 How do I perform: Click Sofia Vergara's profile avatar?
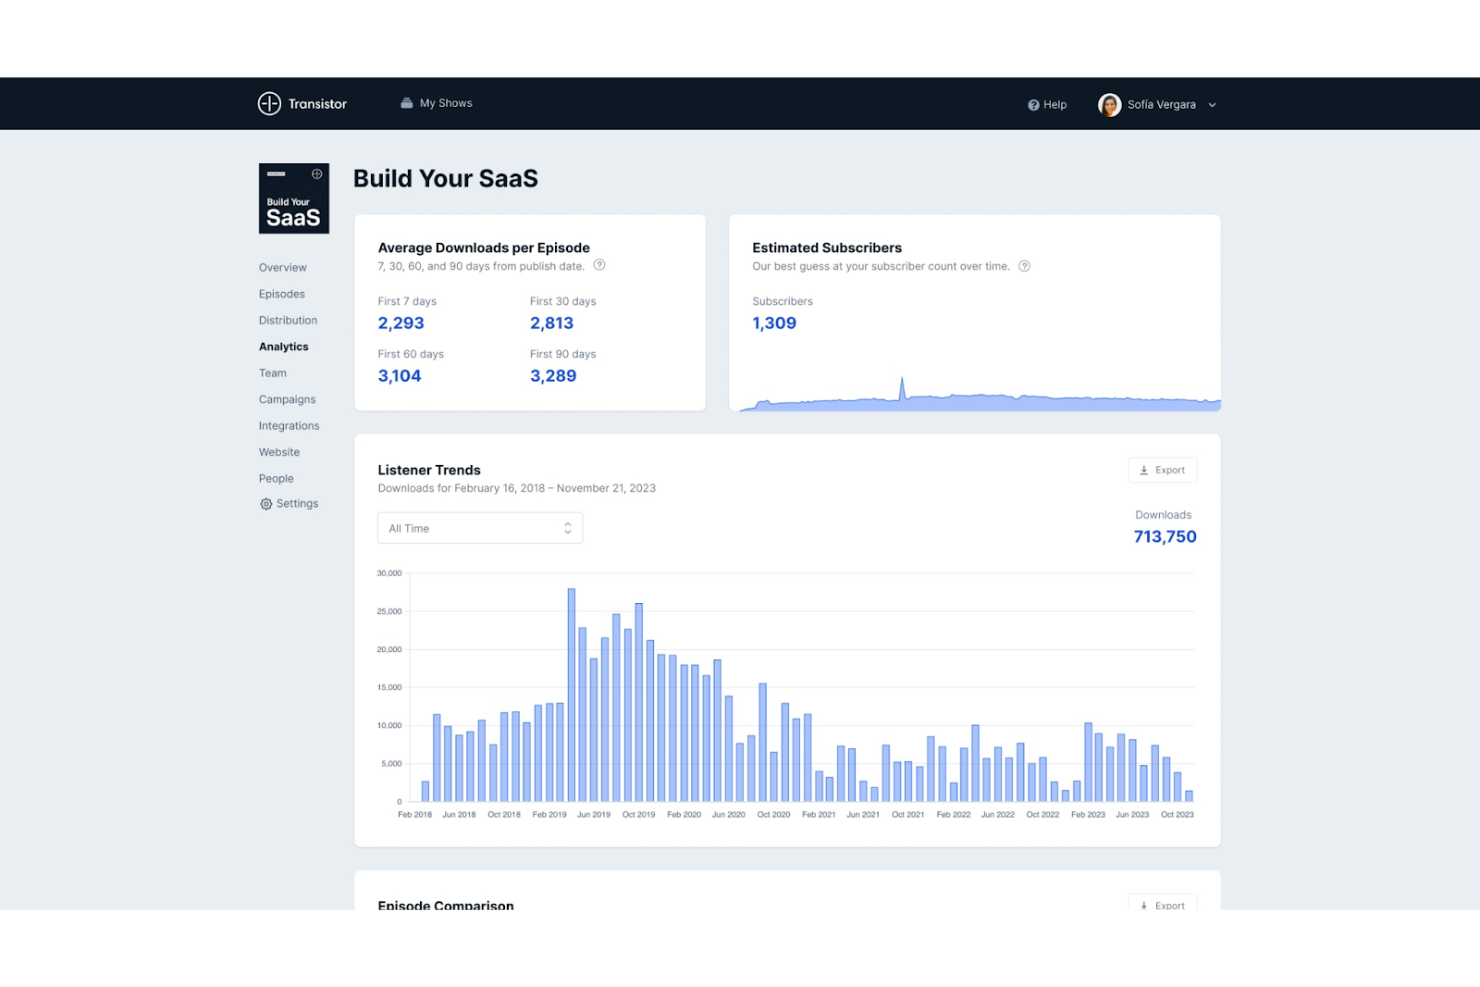[1109, 105]
